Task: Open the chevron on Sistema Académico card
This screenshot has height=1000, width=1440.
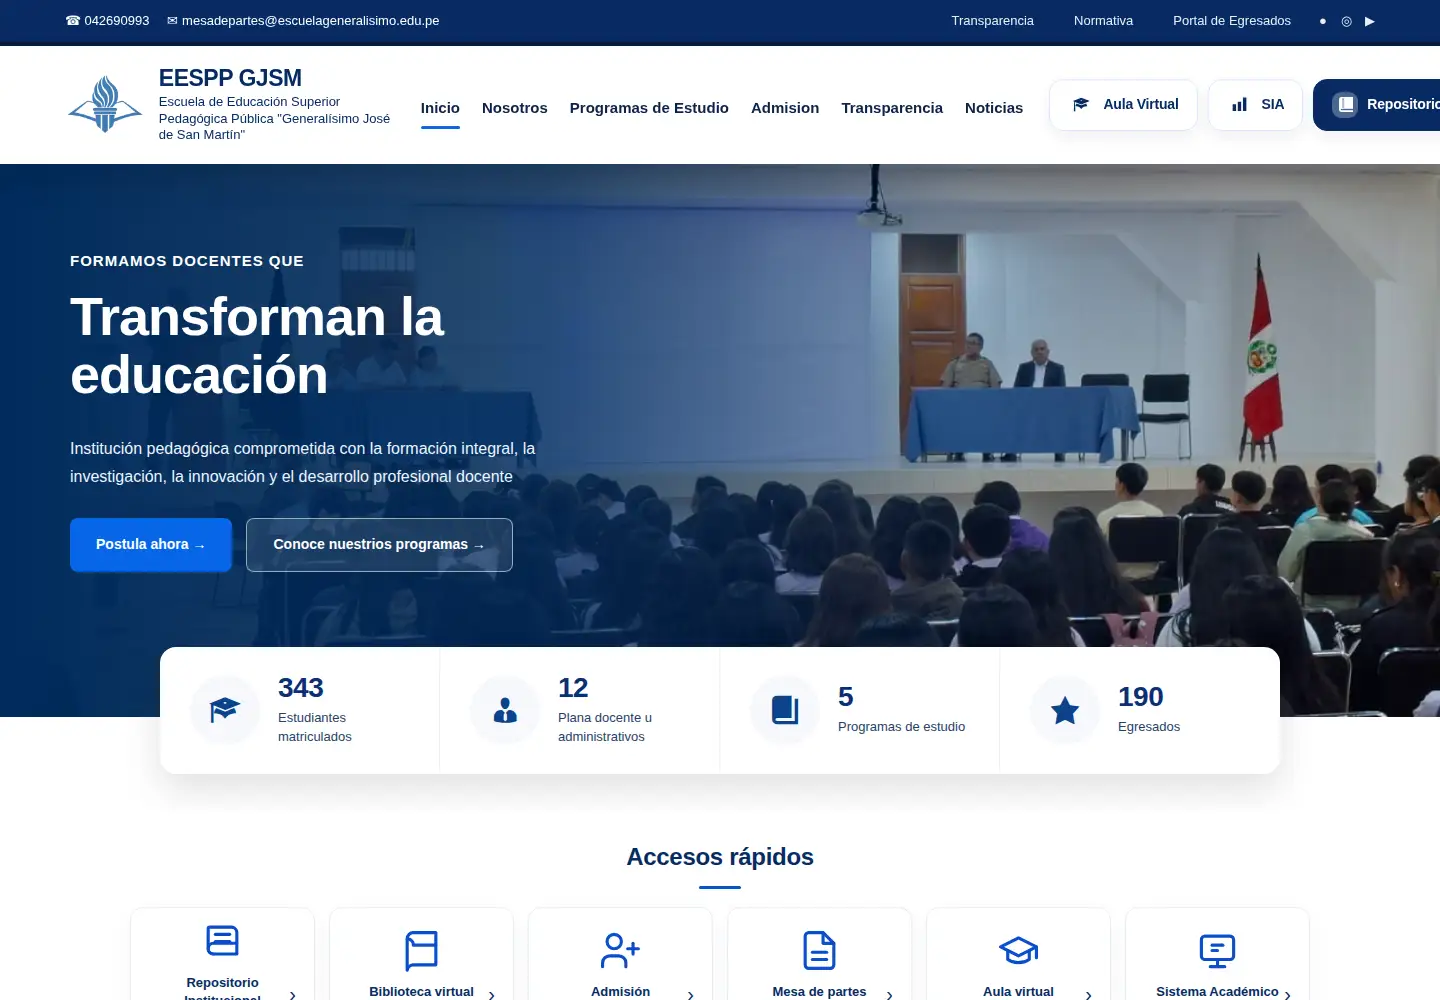Action: coord(1287,995)
